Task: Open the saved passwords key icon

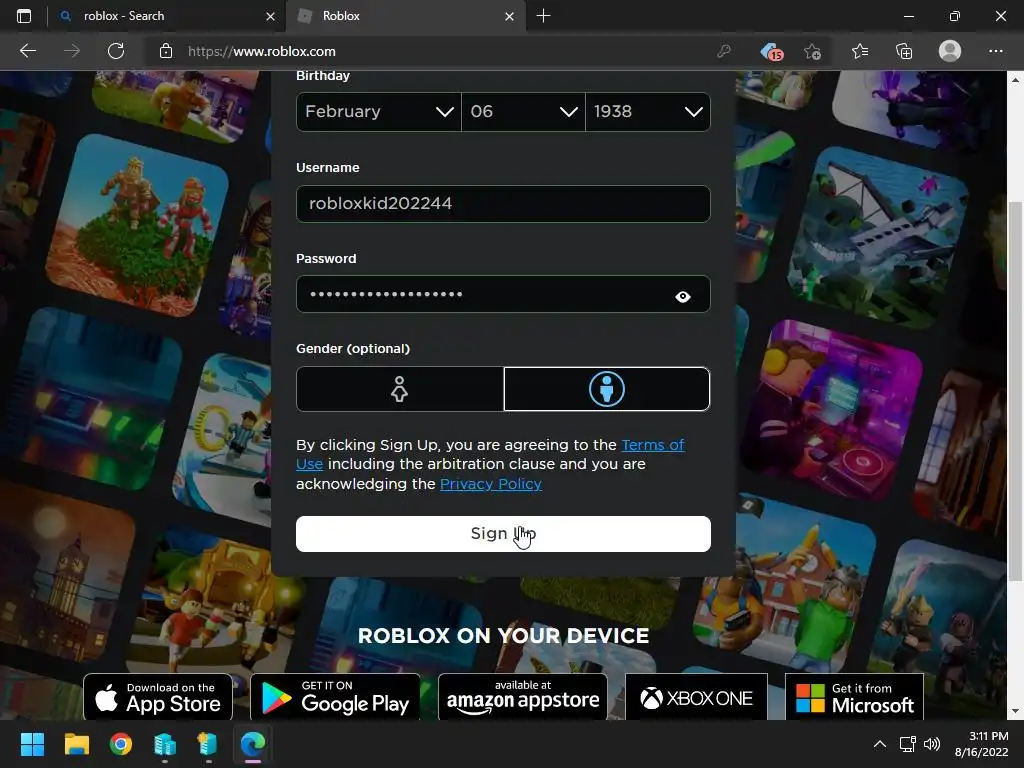Action: point(724,51)
